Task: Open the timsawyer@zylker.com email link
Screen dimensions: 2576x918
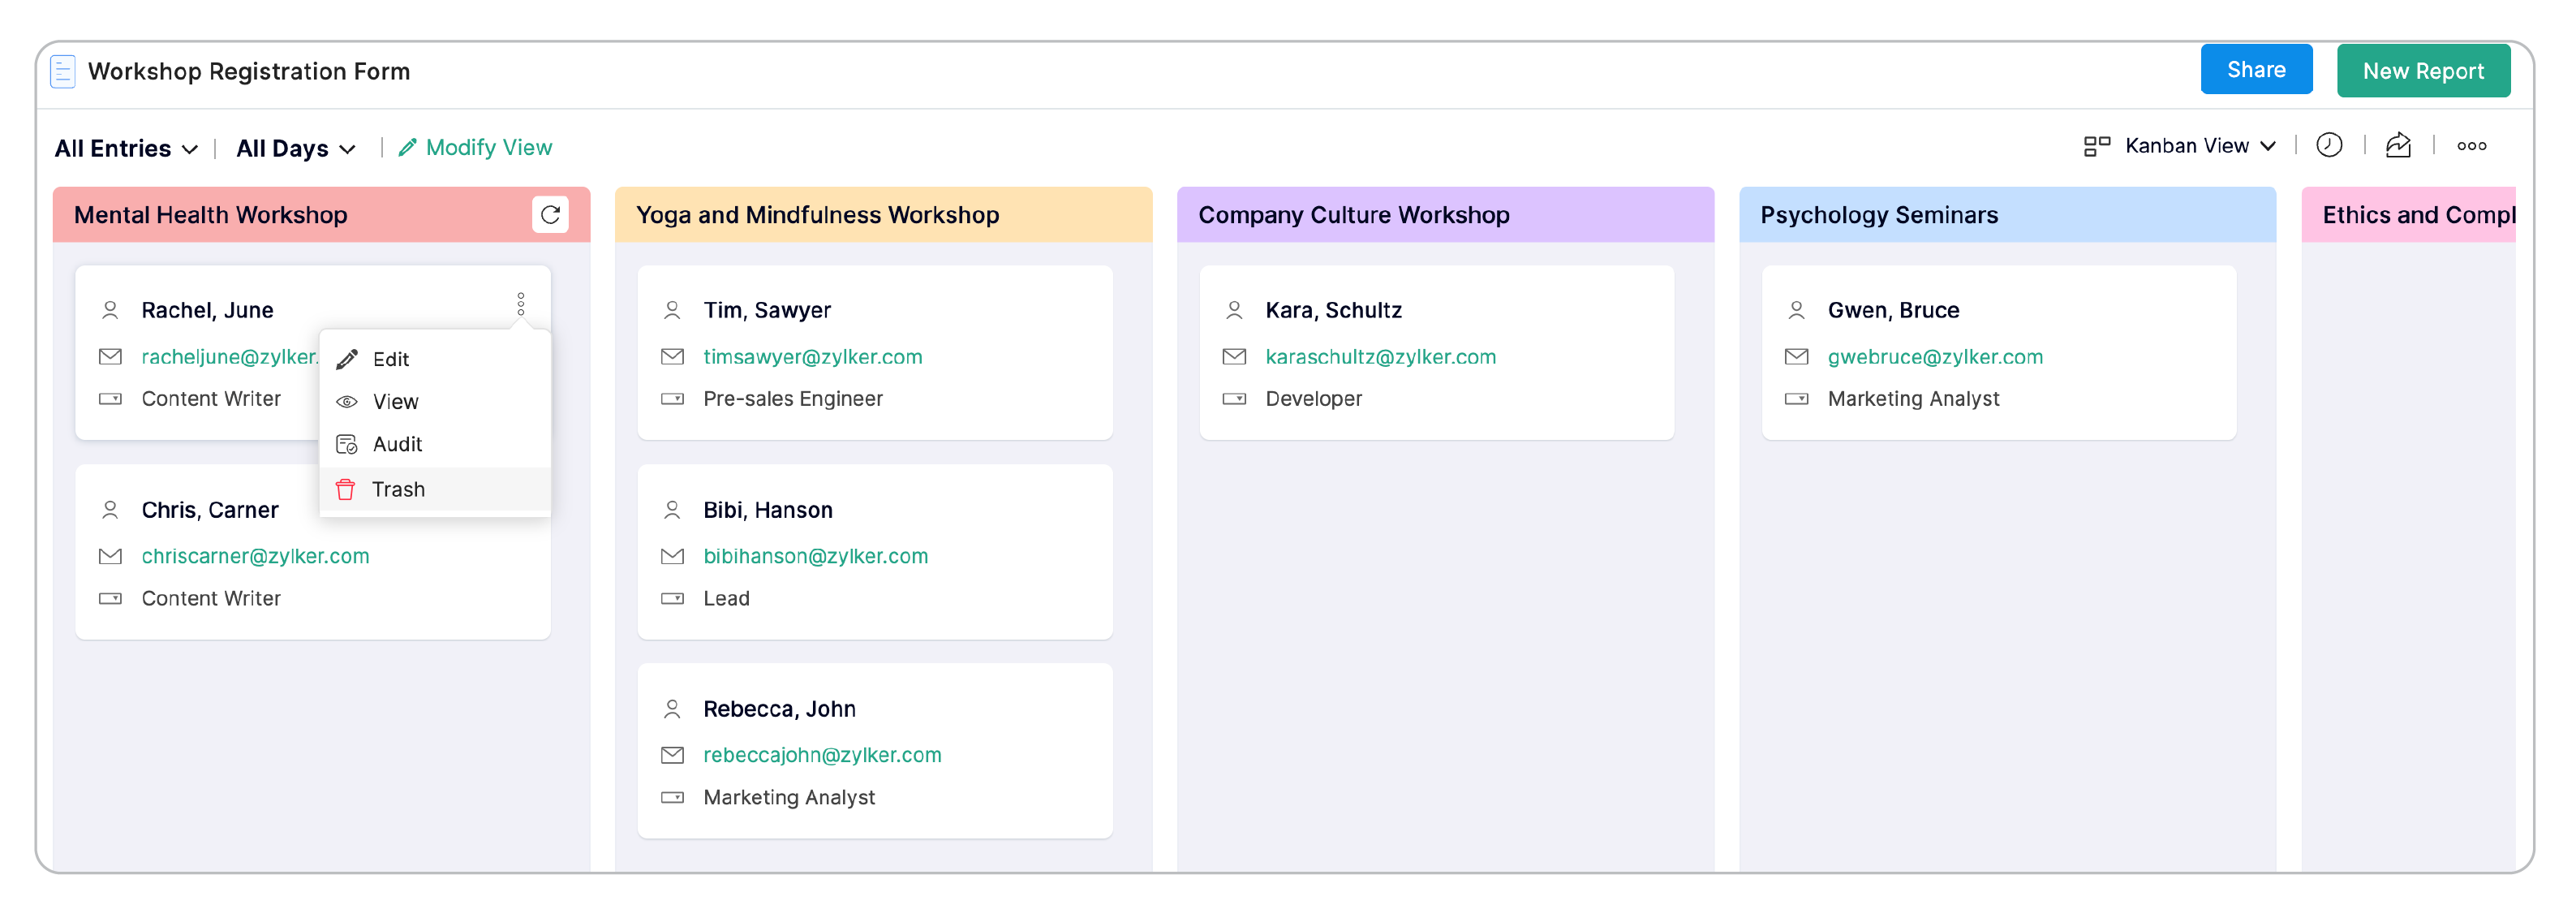Action: (x=812, y=357)
